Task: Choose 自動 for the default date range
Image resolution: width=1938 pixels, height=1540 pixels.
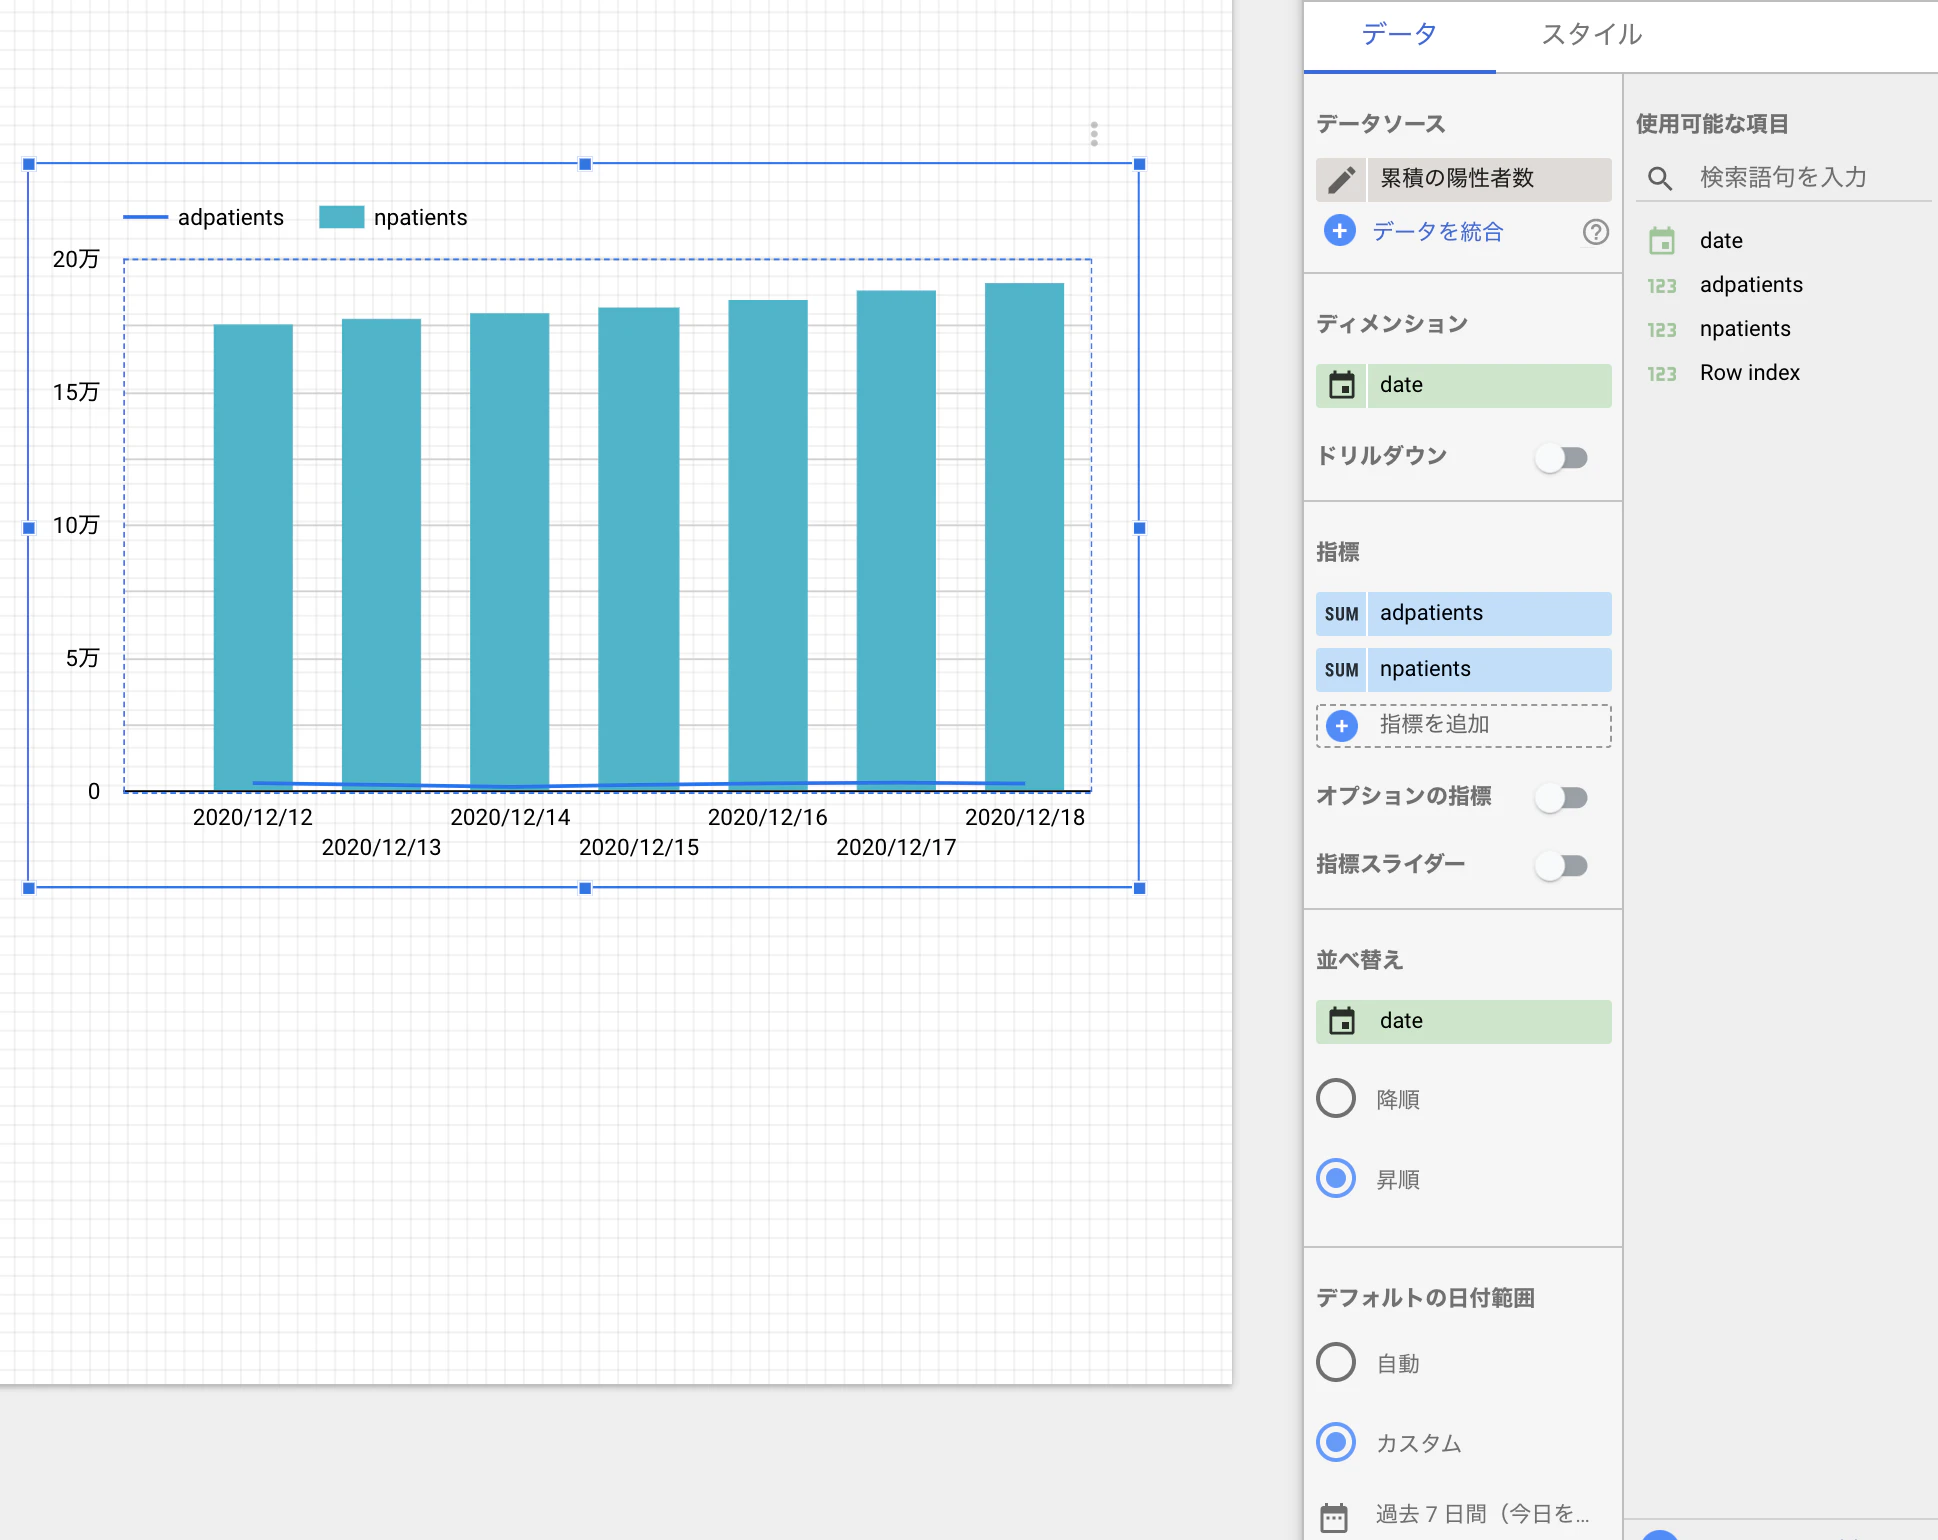Action: [1336, 1362]
